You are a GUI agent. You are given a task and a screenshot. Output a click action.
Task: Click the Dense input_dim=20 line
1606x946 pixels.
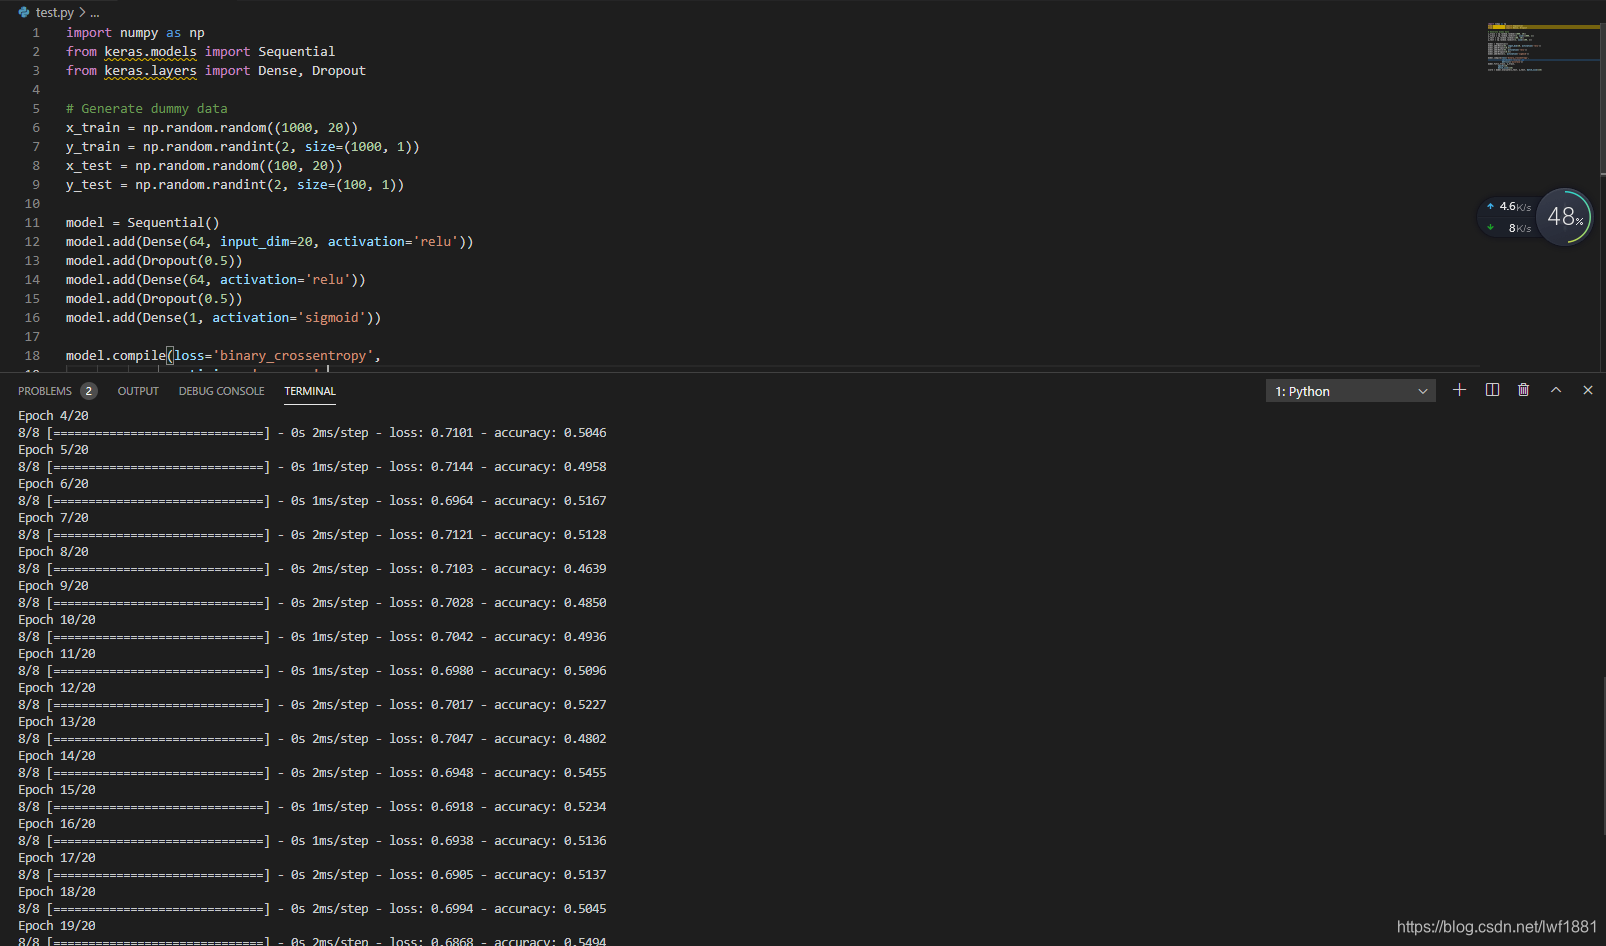tap(270, 241)
